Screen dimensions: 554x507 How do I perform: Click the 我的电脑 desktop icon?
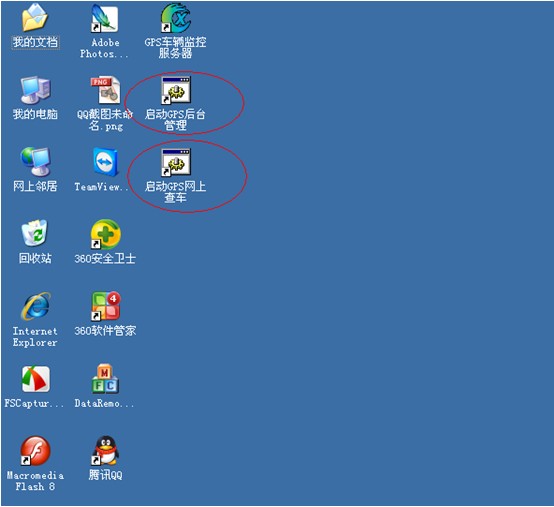click(35, 90)
